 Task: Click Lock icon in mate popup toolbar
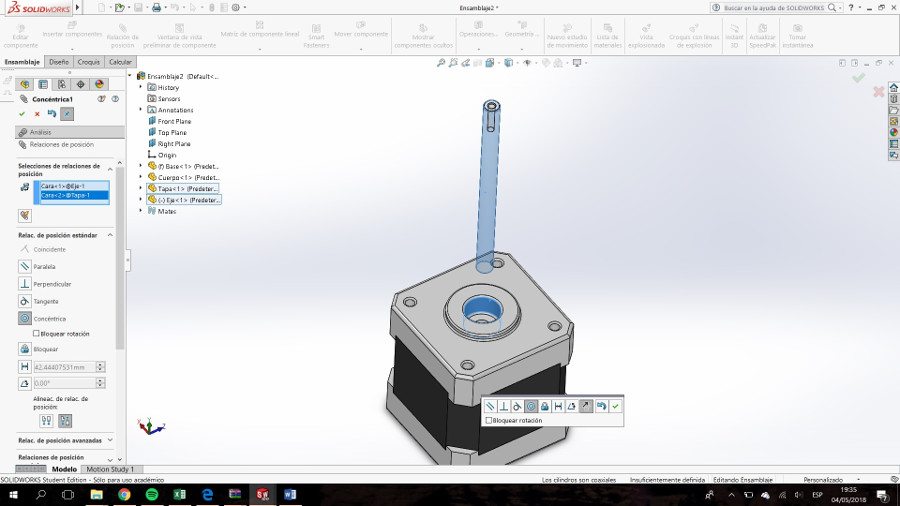tap(545, 406)
